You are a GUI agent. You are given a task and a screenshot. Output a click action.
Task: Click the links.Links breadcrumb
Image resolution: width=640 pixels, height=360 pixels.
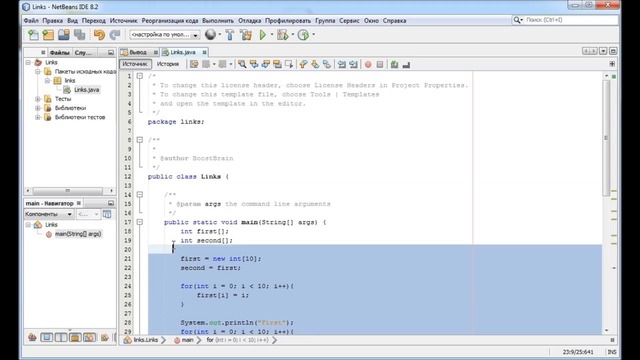tap(145, 340)
